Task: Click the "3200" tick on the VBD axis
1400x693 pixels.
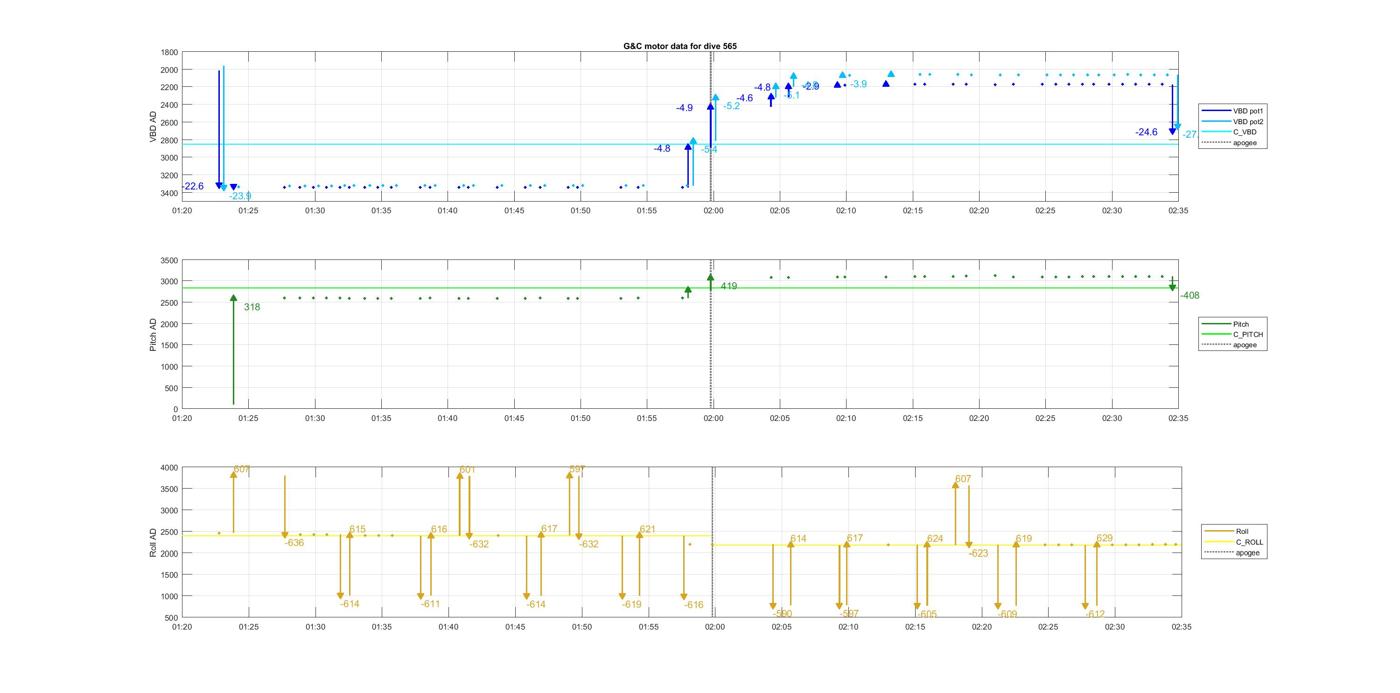Action: pyautogui.click(x=169, y=175)
